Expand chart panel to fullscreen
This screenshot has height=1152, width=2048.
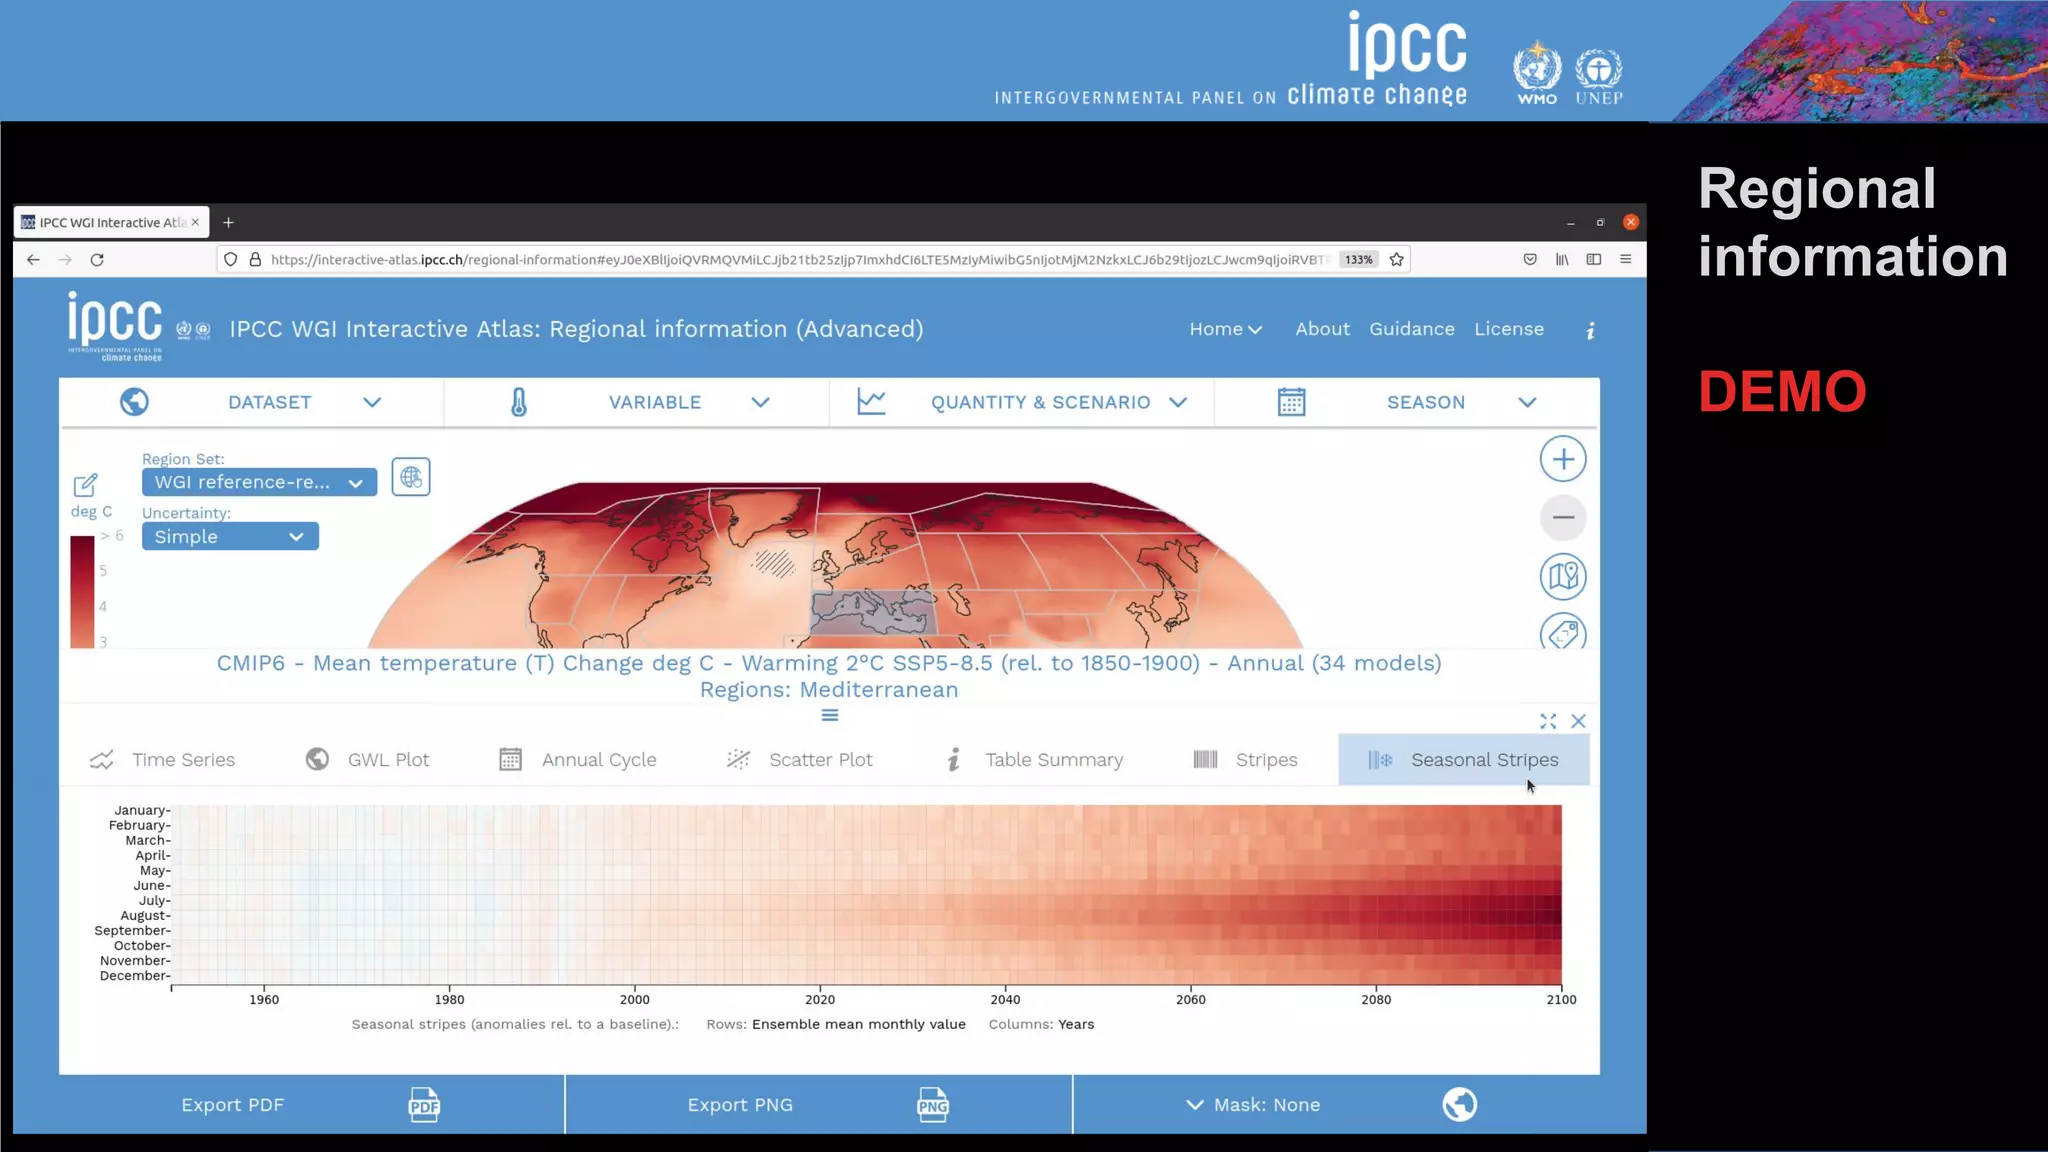[x=1548, y=721]
